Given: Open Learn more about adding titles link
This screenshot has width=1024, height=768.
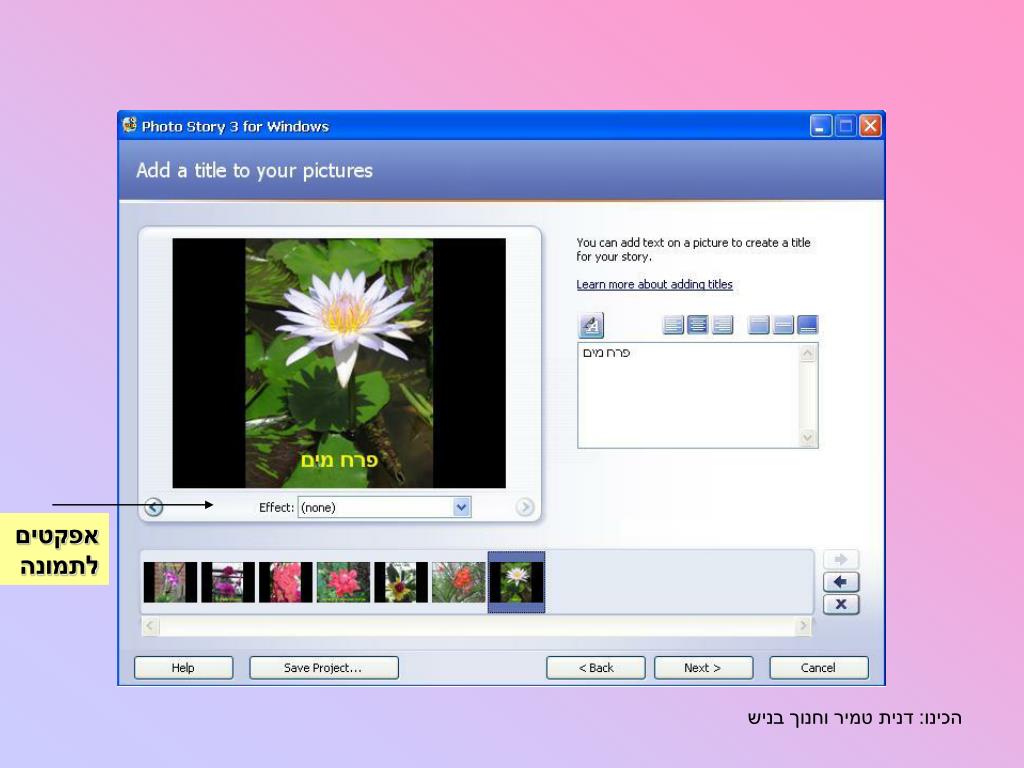Looking at the screenshot, I should click(654, 284).
